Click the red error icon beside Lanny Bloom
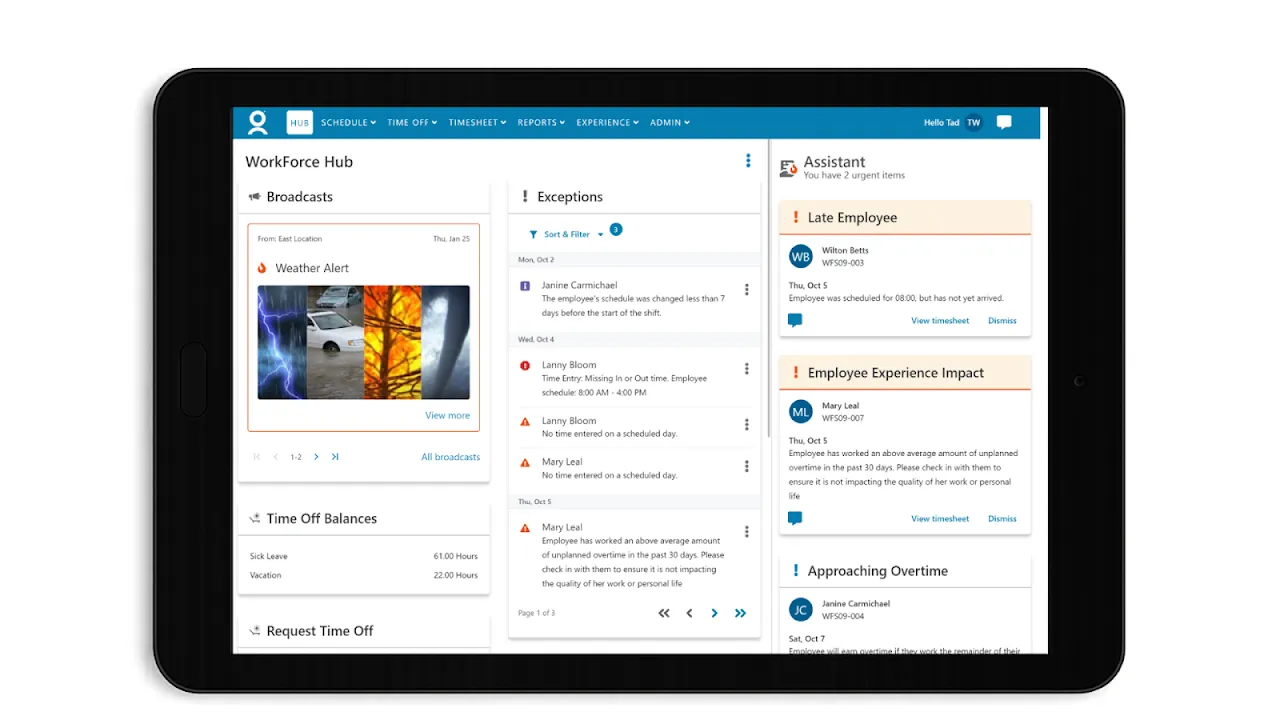Image resolution: width=1280 pixels, height=720 pixels. pos(525,366)
